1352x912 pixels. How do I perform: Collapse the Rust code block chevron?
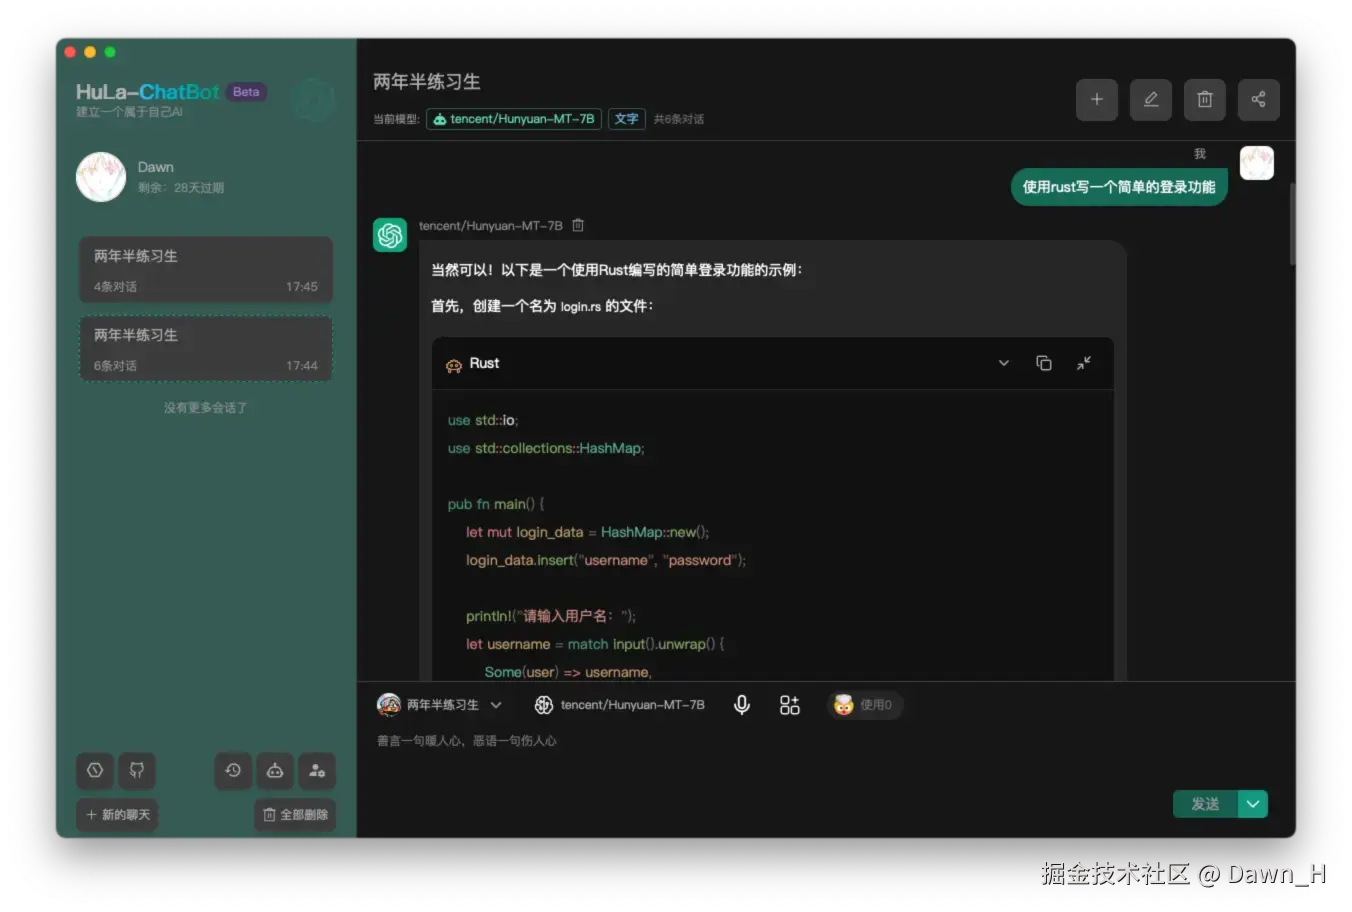1004,363
